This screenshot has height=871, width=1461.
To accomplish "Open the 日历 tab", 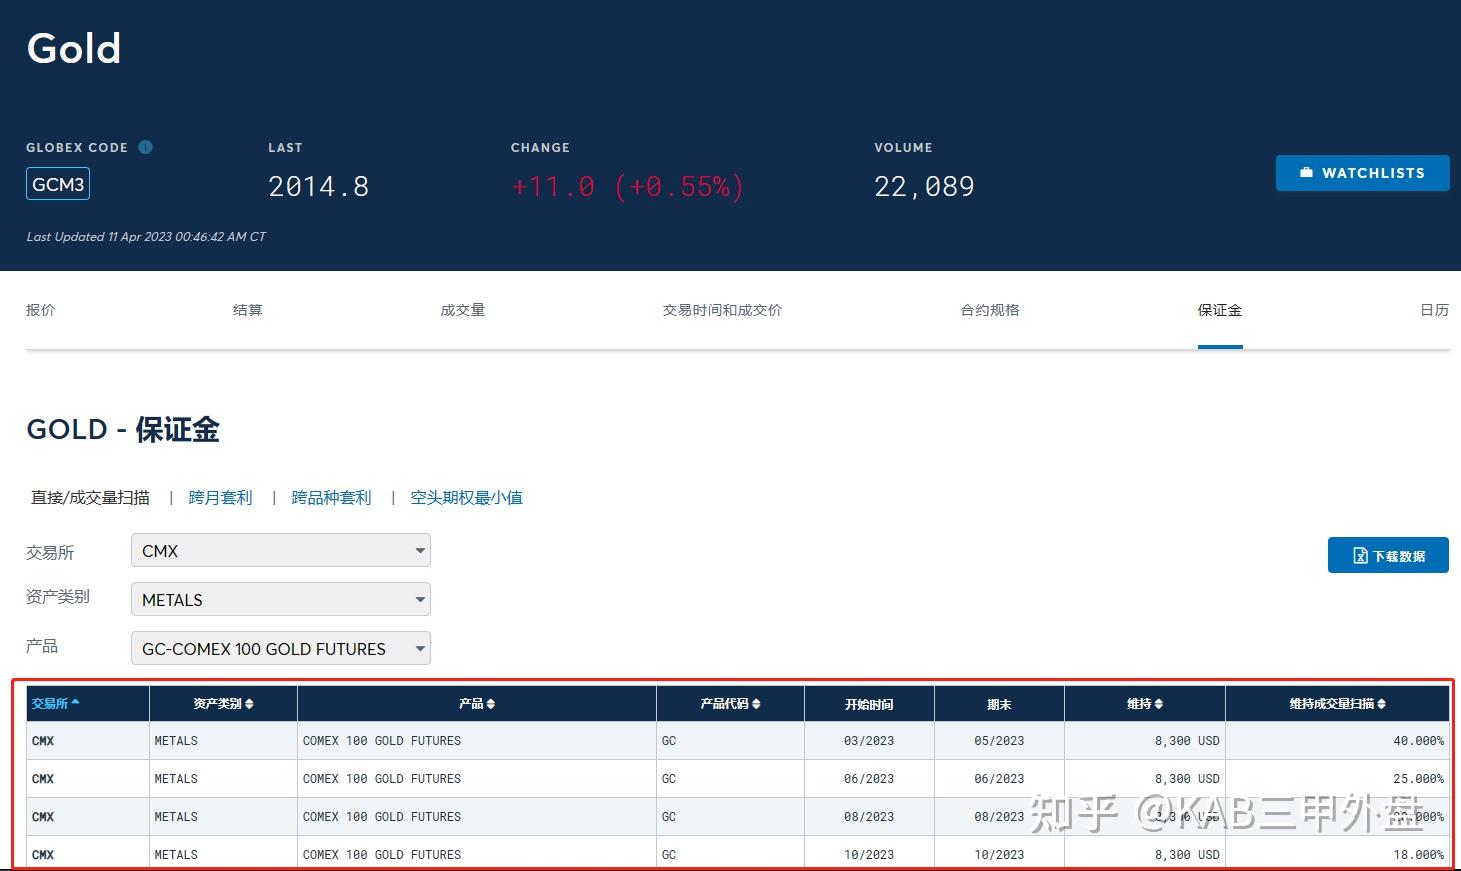I will [1434, 310].
